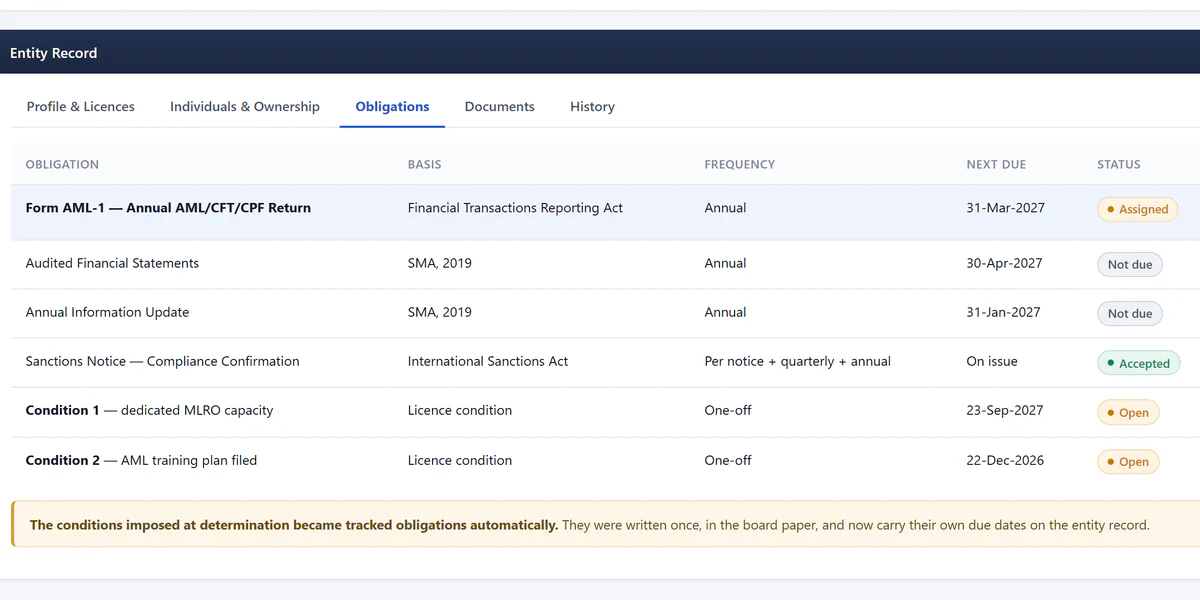The height and width of the screenshot is (600, 1200).
Task: Click the BASIS column header
Action: point(424,164)
